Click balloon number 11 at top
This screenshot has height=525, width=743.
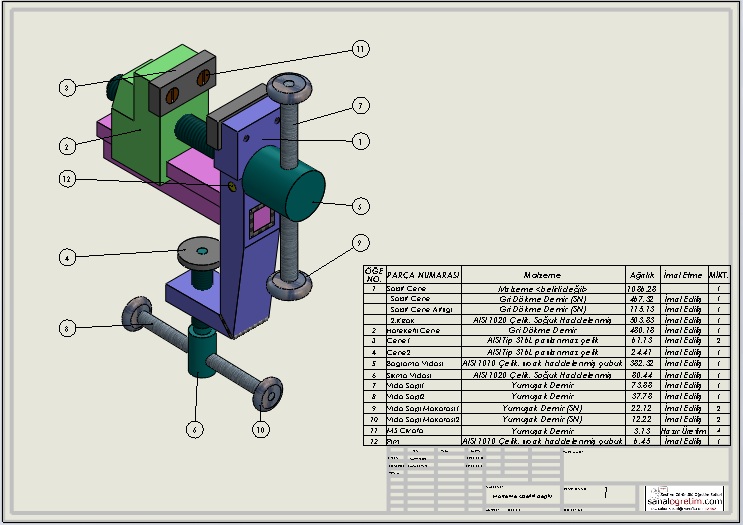tap(361, 48)
